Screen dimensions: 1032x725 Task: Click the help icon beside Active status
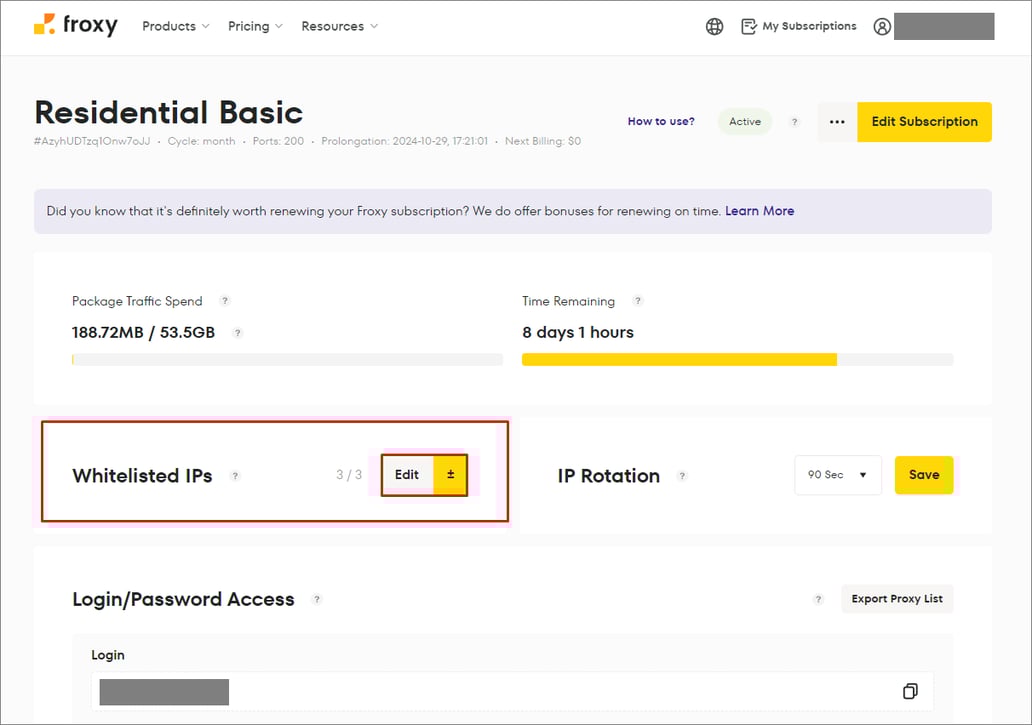coord(795,122)
